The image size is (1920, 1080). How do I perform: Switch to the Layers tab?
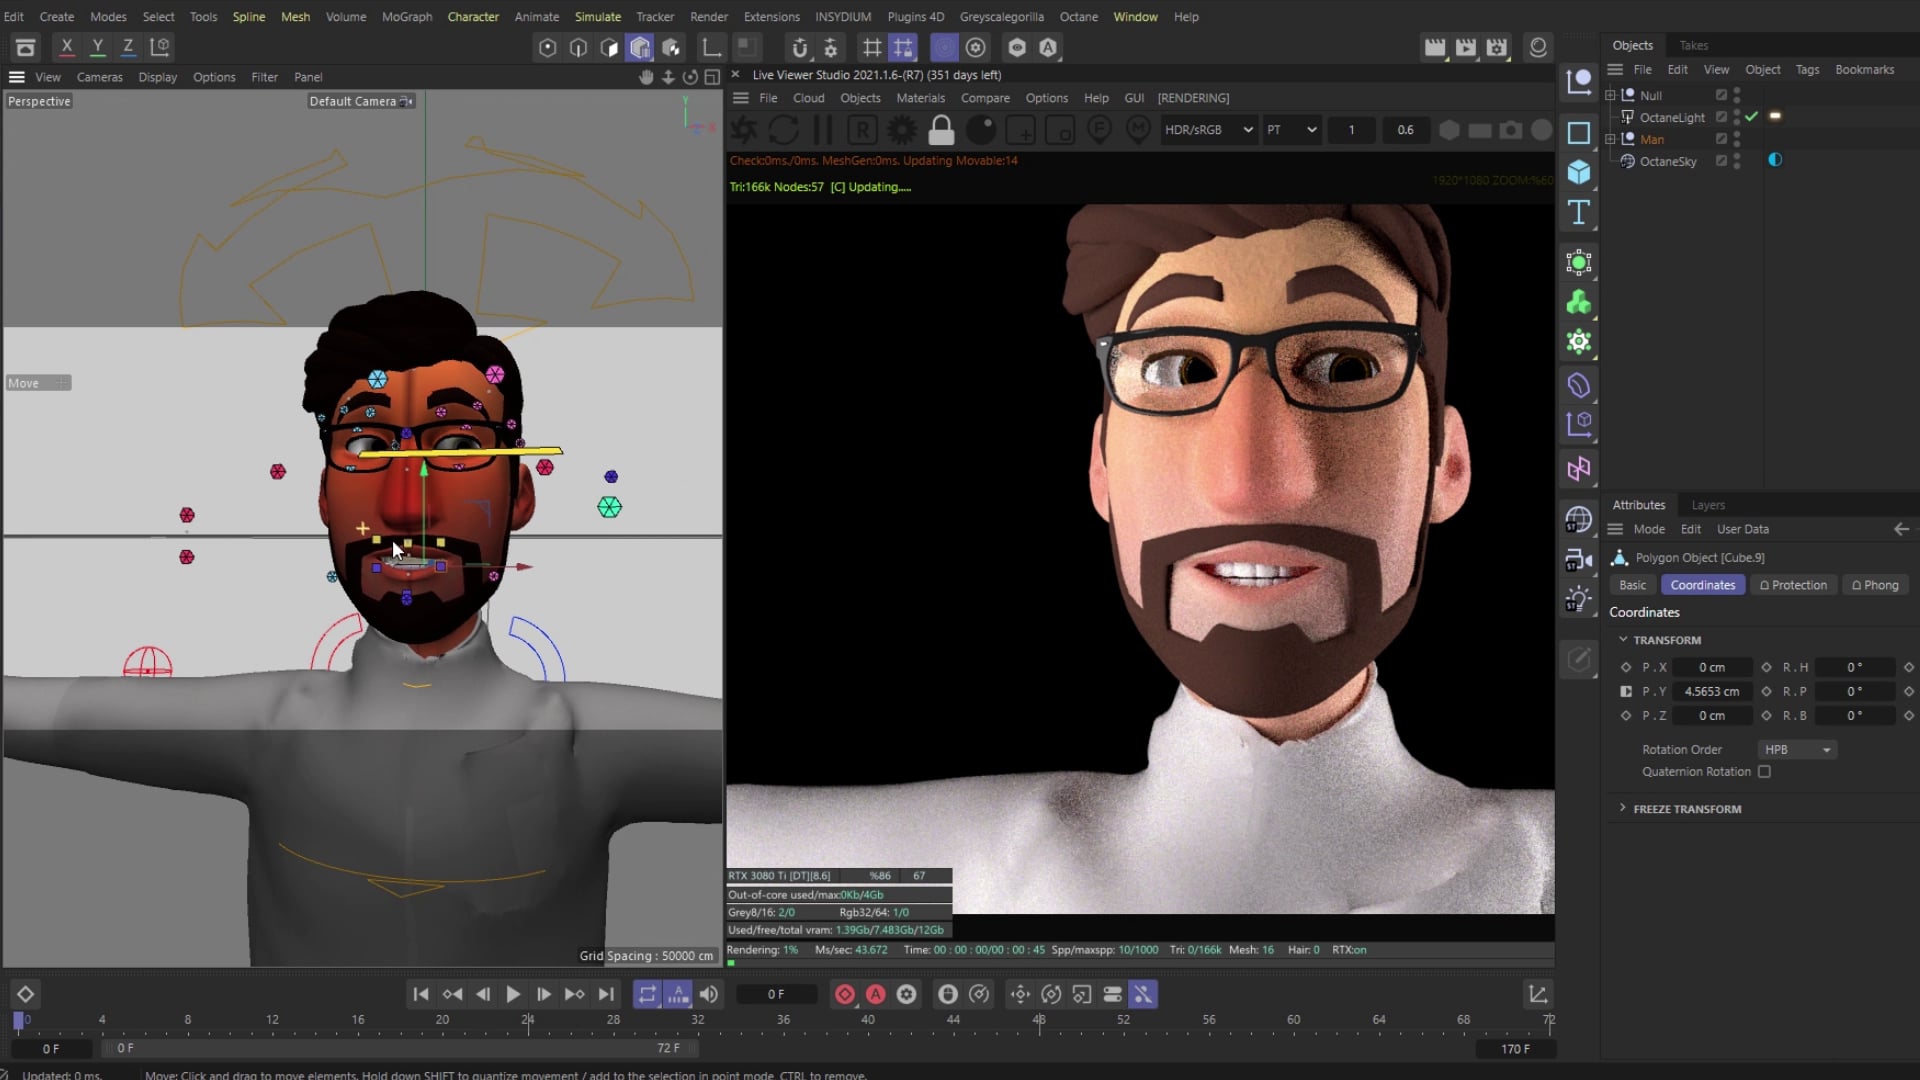1708,505
